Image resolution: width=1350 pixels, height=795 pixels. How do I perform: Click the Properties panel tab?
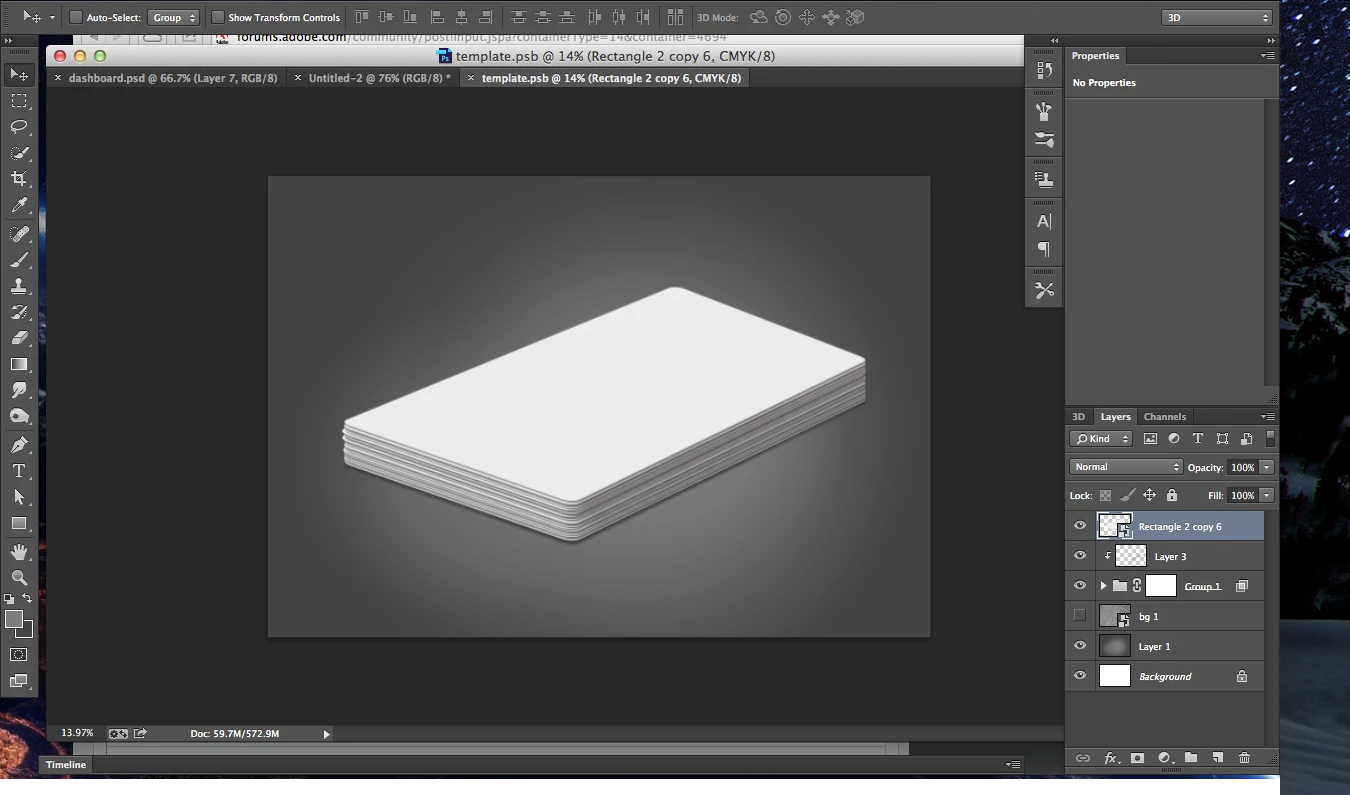point(1095,56)
